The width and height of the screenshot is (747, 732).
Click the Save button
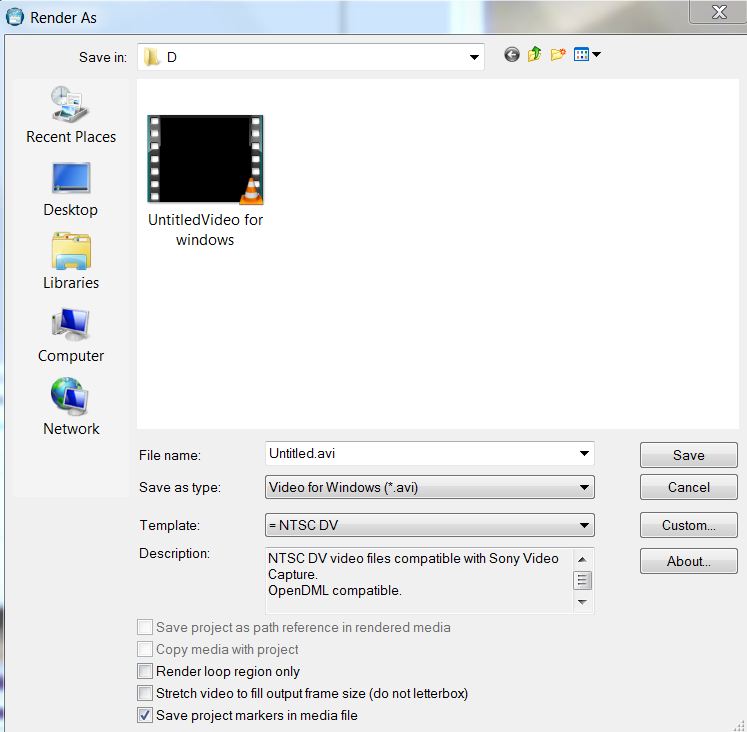688,455
